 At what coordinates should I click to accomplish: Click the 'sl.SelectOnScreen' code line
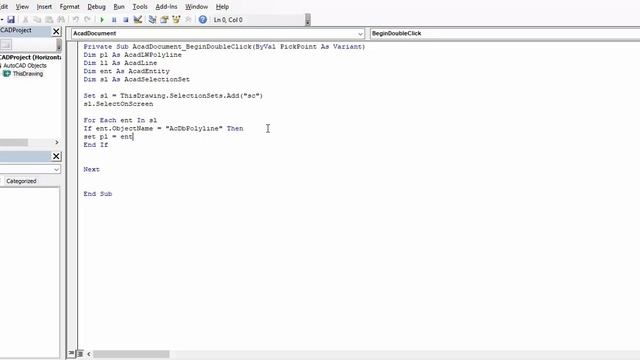tap(118, 104)
